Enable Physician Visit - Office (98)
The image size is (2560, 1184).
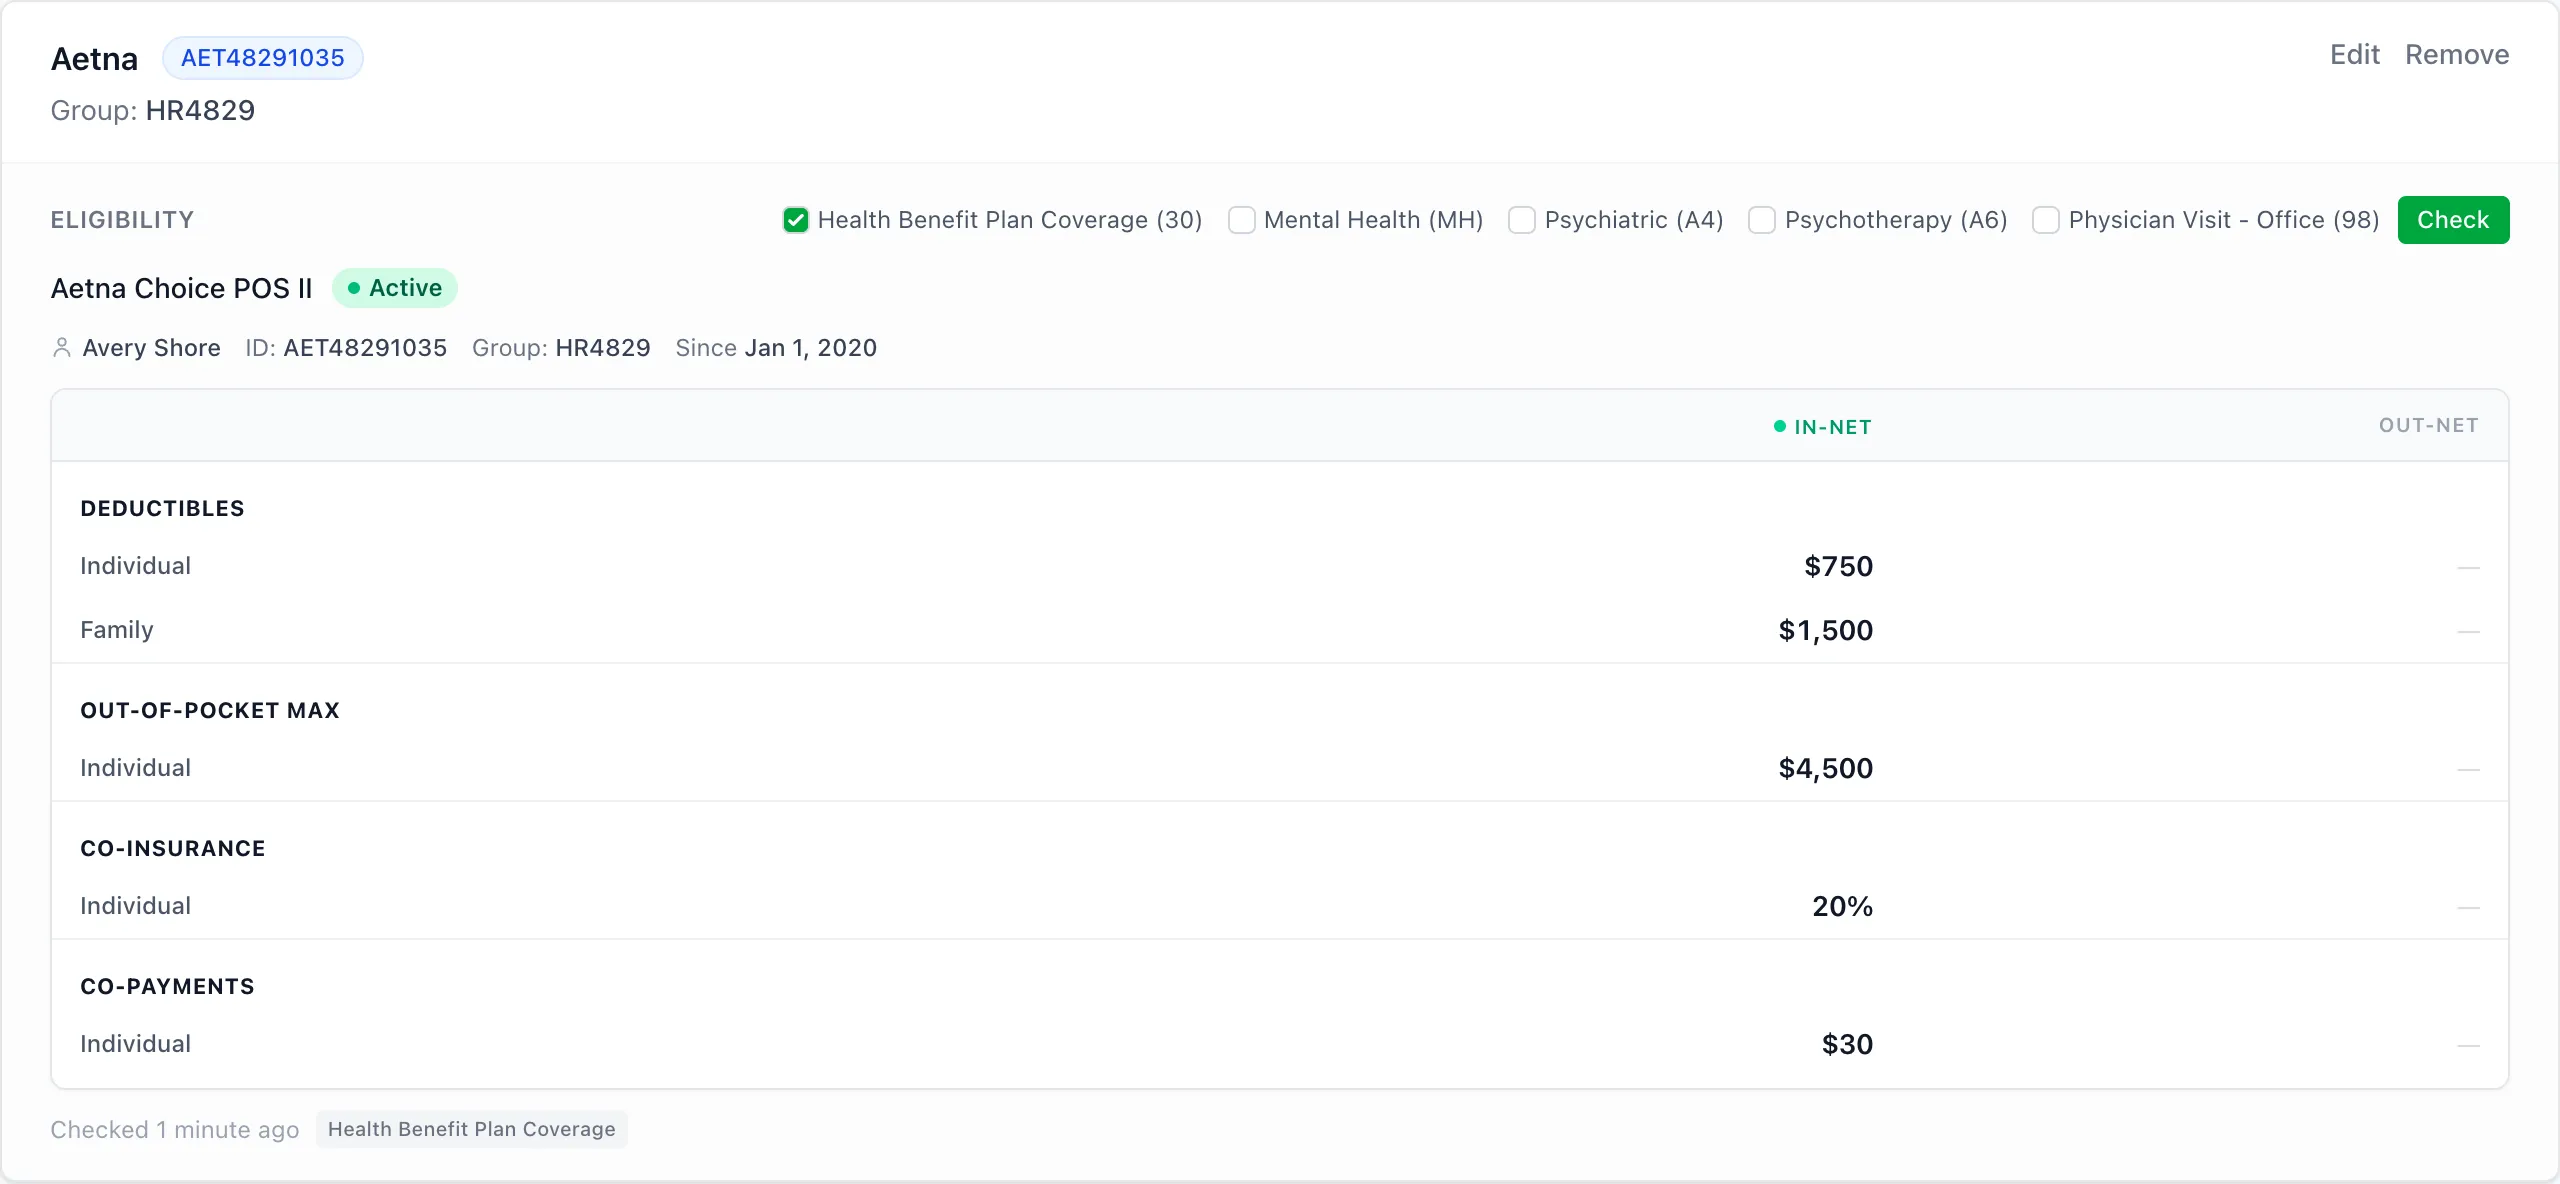click(x=2046, y=220)
